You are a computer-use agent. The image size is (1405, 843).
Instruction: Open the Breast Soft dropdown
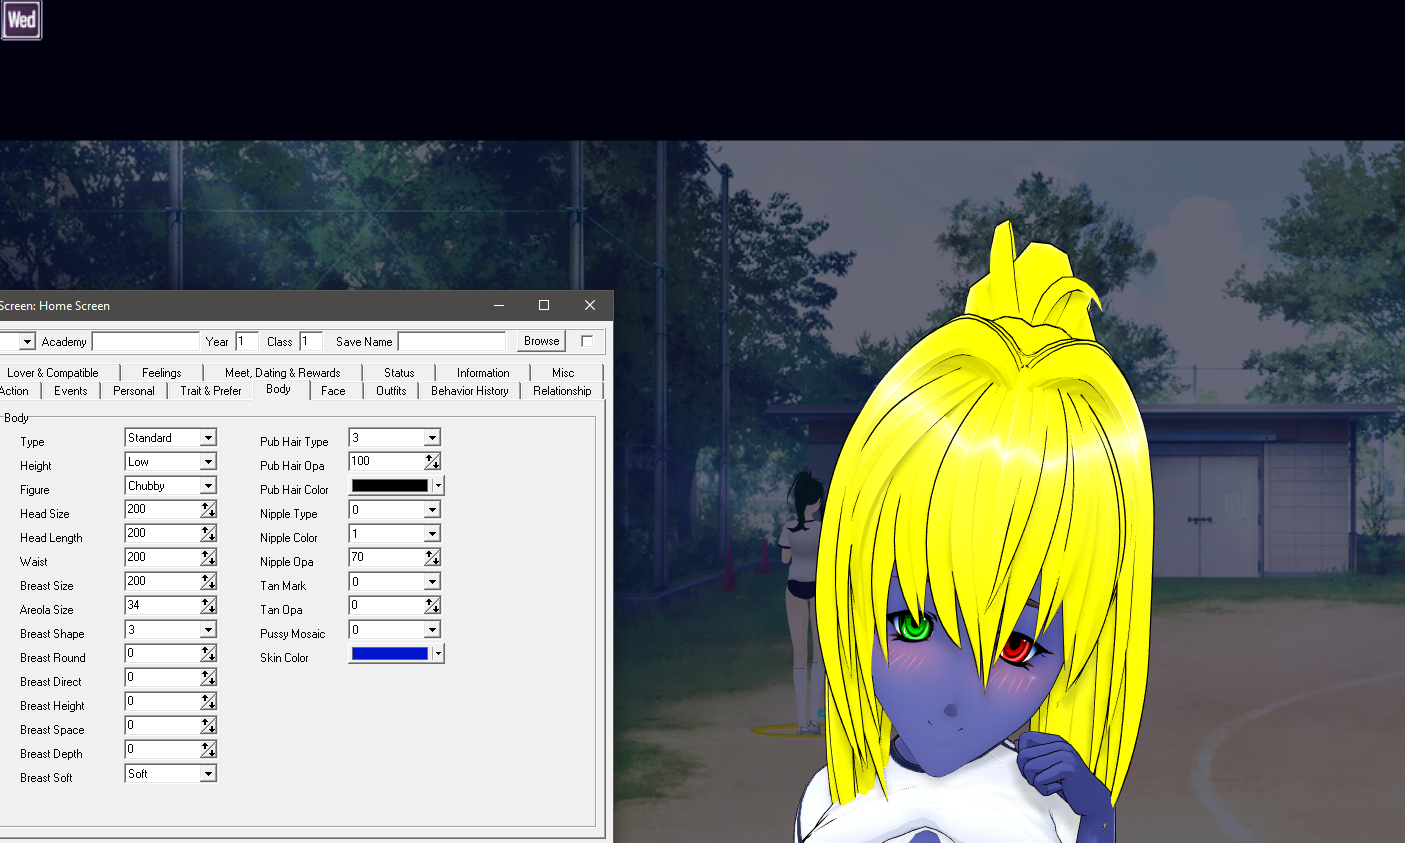tap(208, 774)
